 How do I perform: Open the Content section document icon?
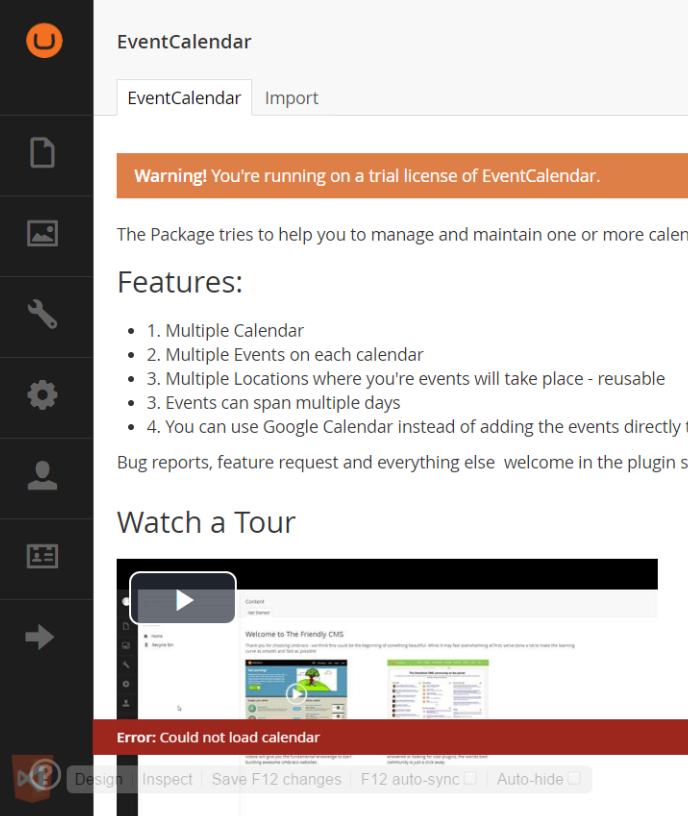(42, 153)
